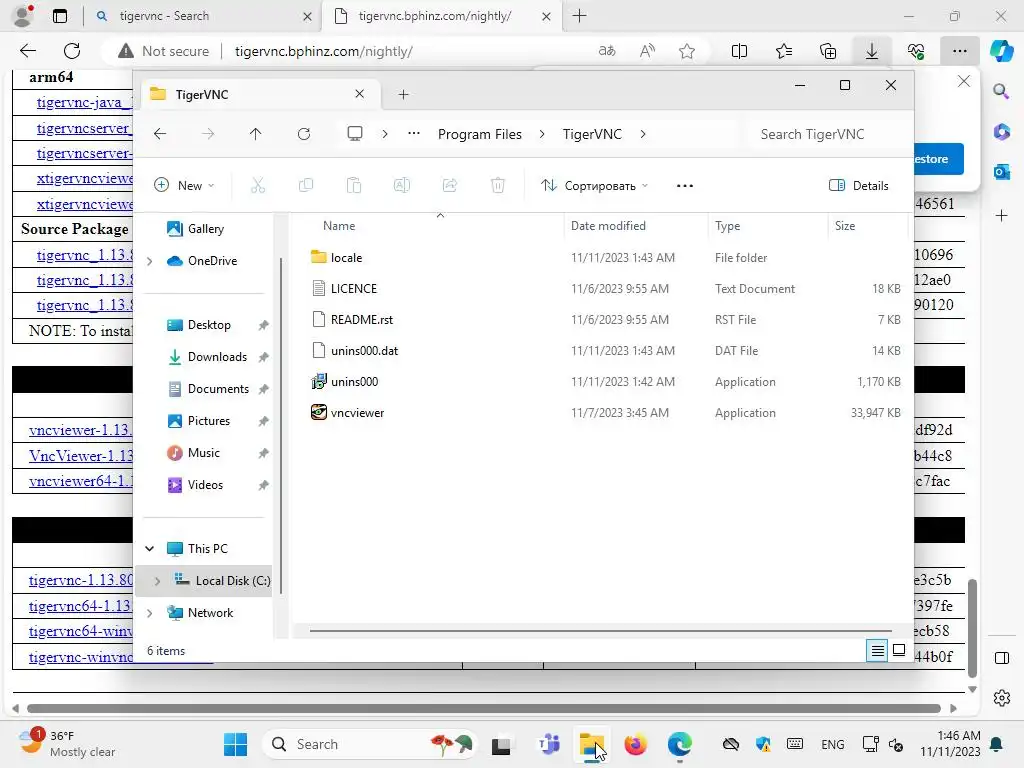Screen dimensions: 1024x768
Task: Click Browser essentials heart icon
Action: tap(916, 51)
